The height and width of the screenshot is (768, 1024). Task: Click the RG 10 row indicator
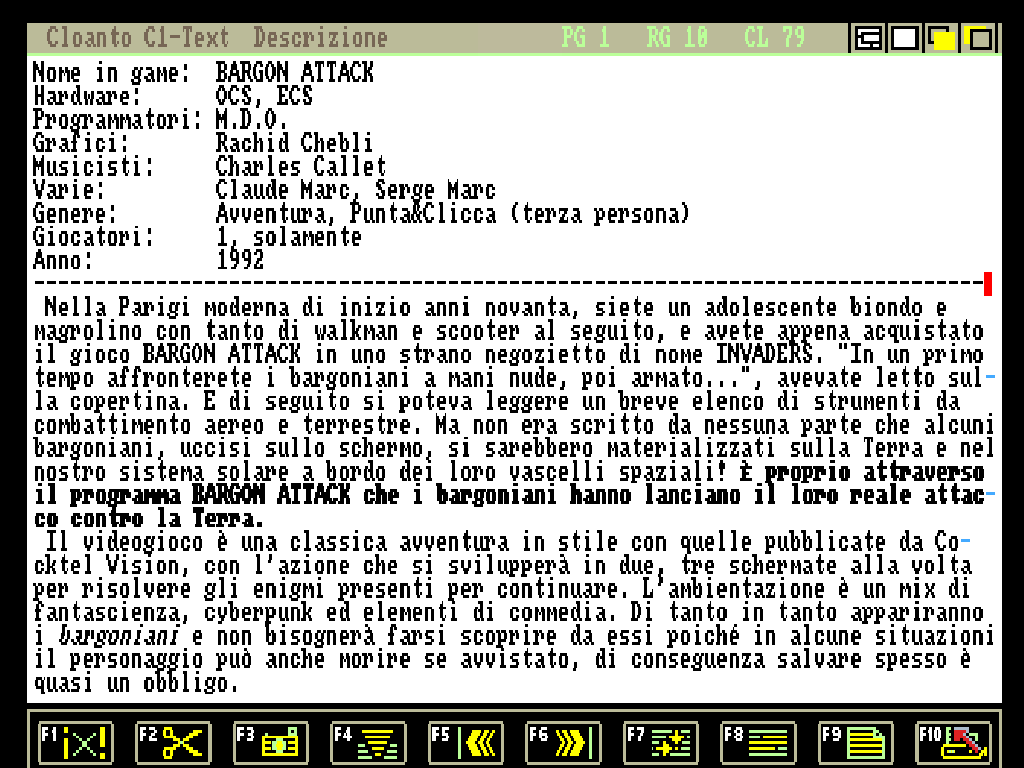click(x=677, y=39)
